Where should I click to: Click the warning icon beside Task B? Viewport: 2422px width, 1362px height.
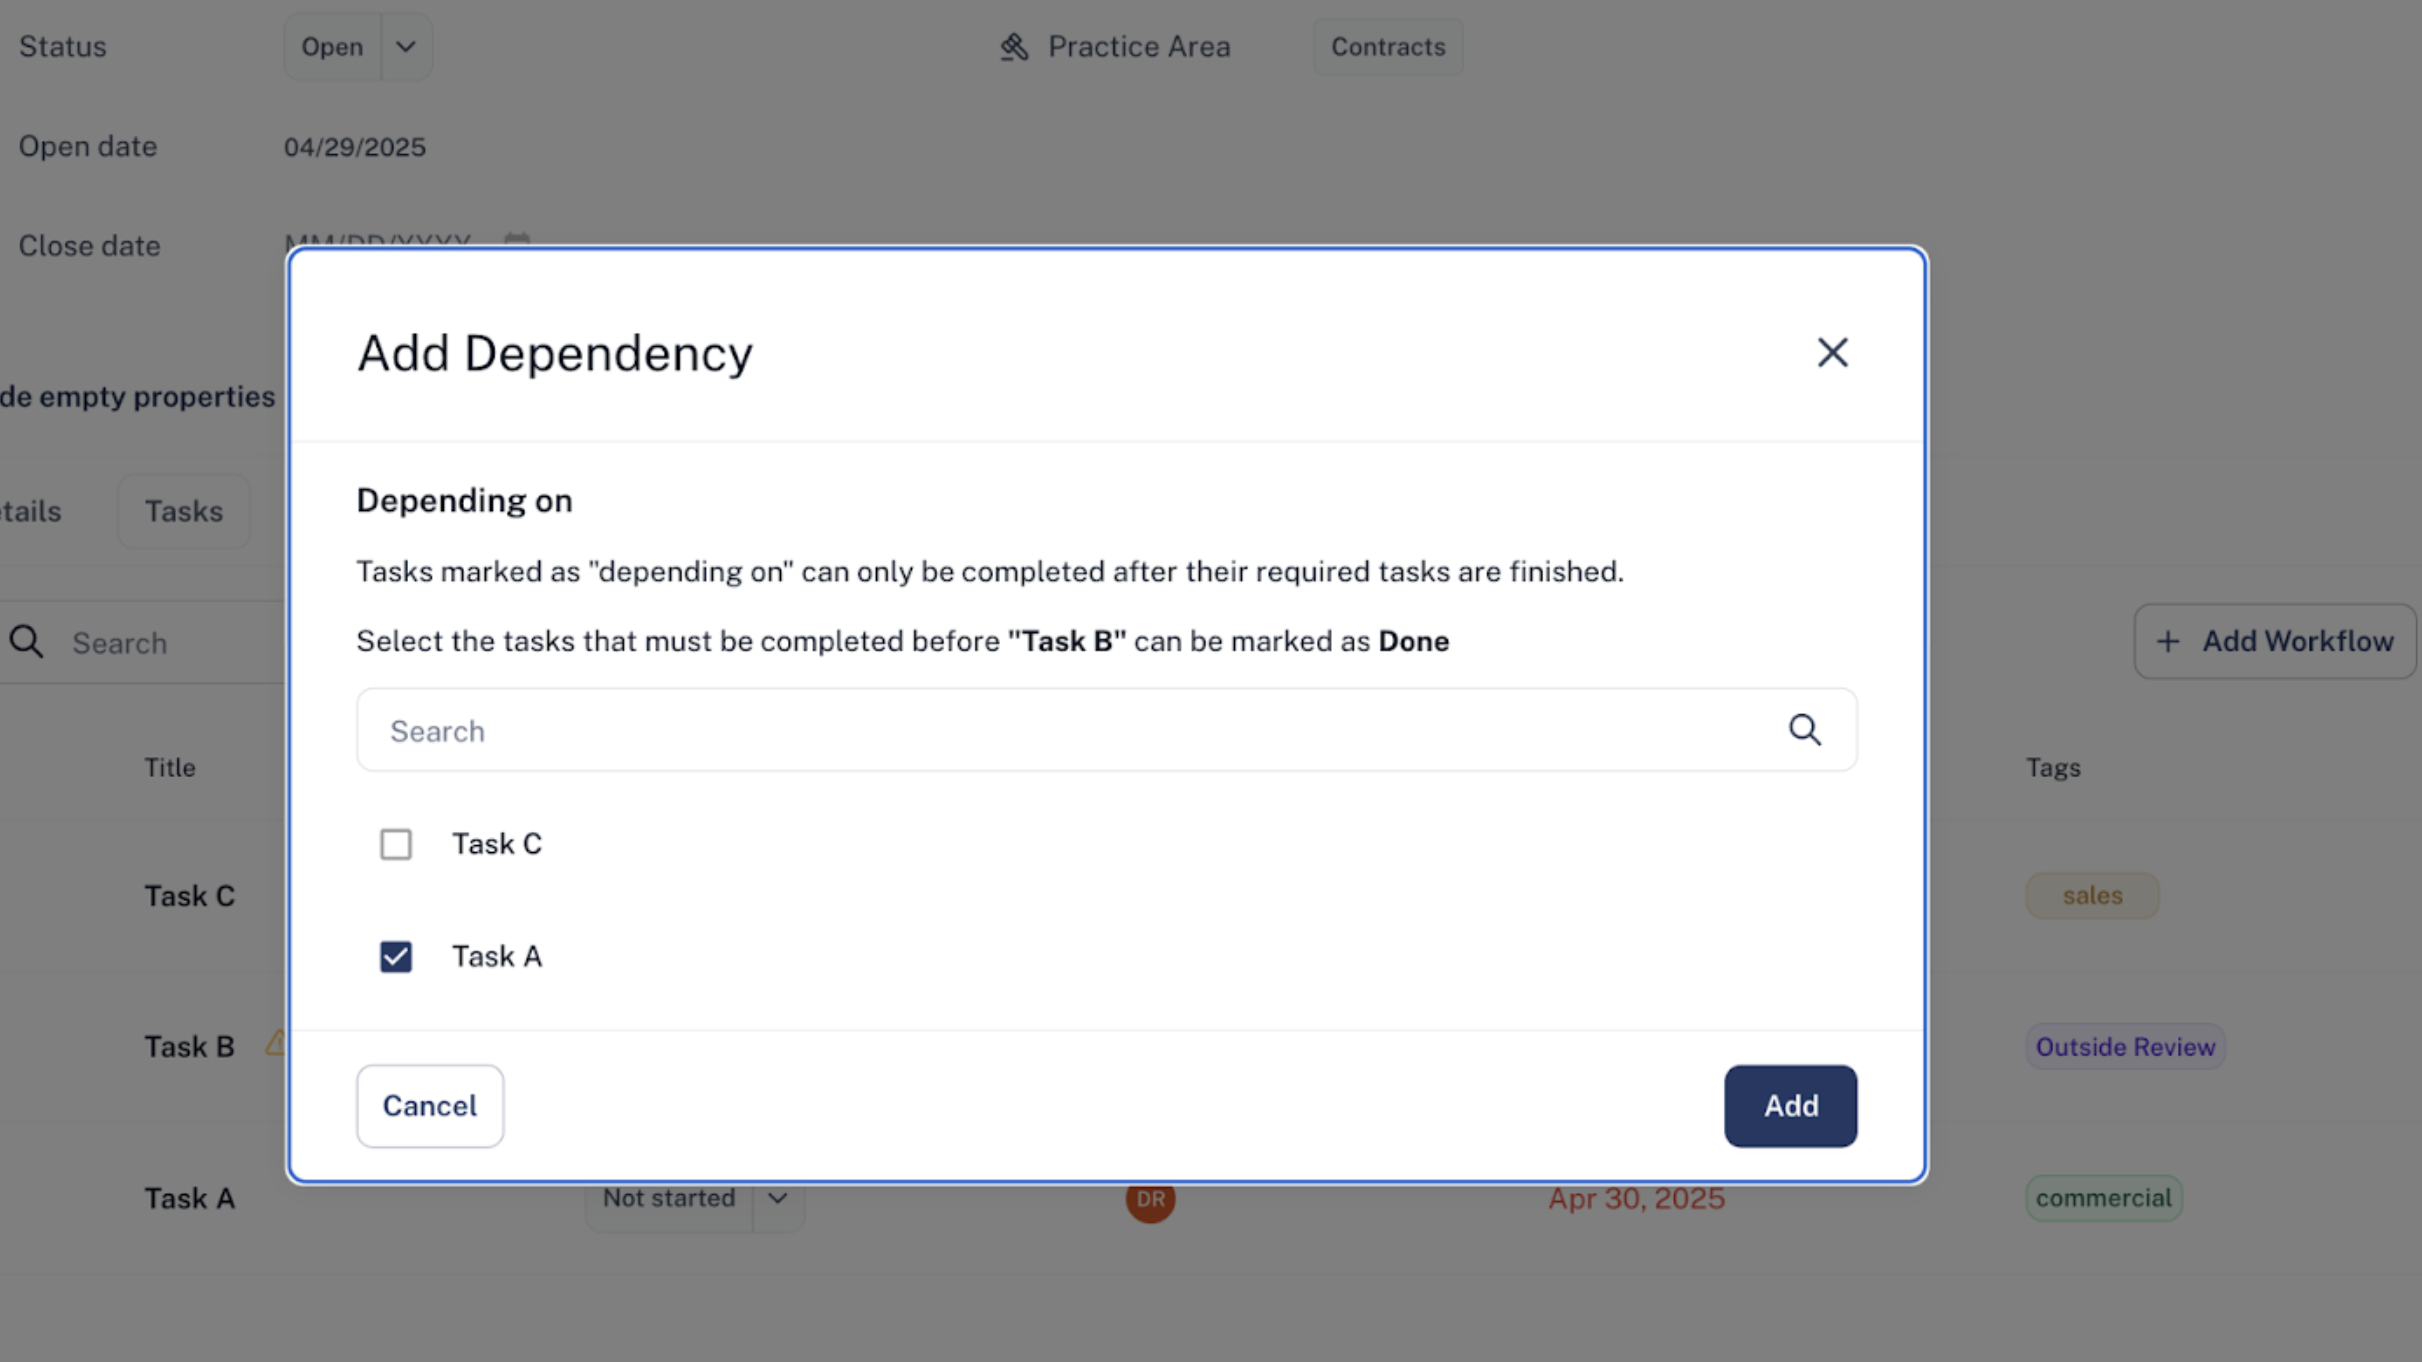tap(276, 1044)
